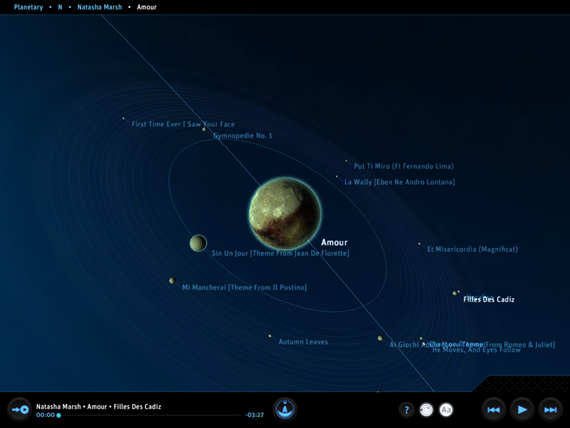Skip to the next track
Screen dimensions: 570x428
click(550, 410)
